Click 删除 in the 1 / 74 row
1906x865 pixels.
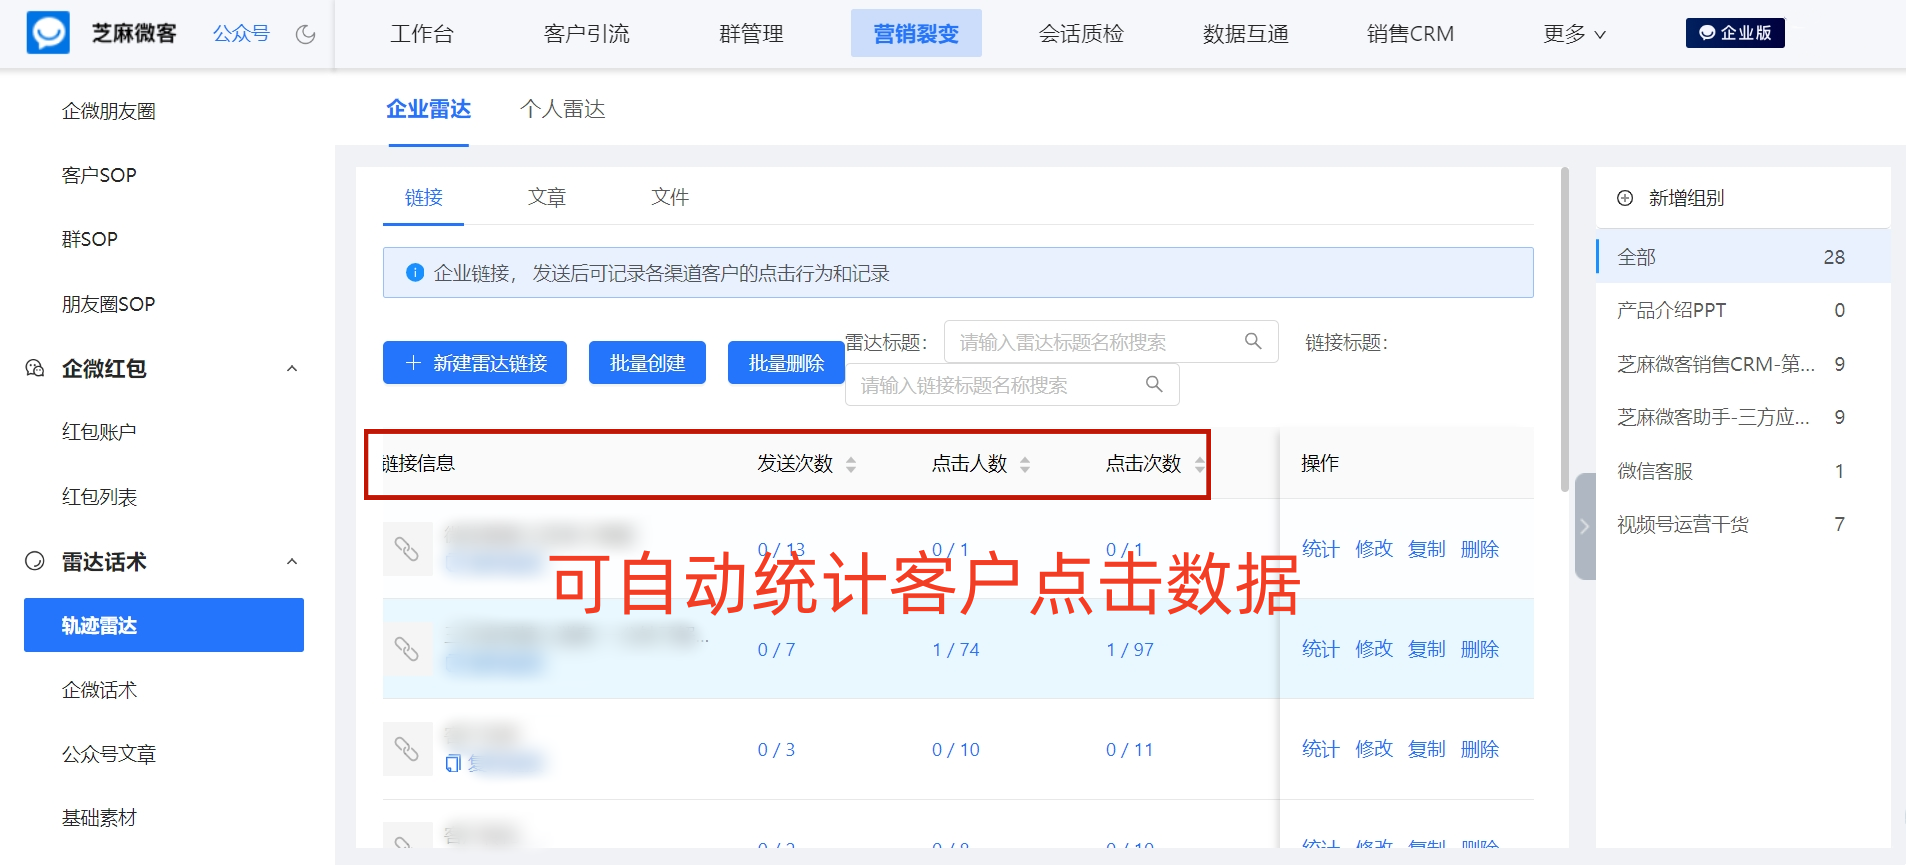tap(1480, 649)
